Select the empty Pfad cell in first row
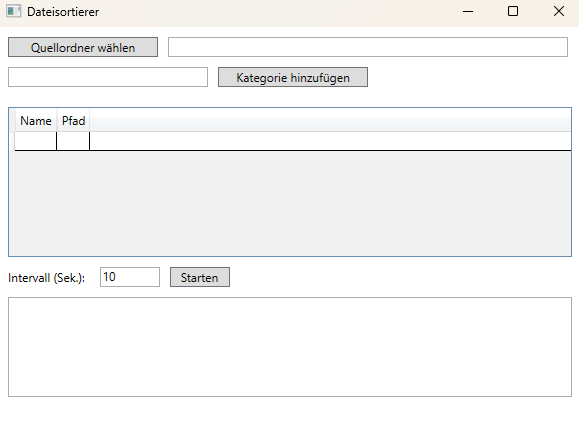This screenshot has height=433, width=579. click(73, 141)
